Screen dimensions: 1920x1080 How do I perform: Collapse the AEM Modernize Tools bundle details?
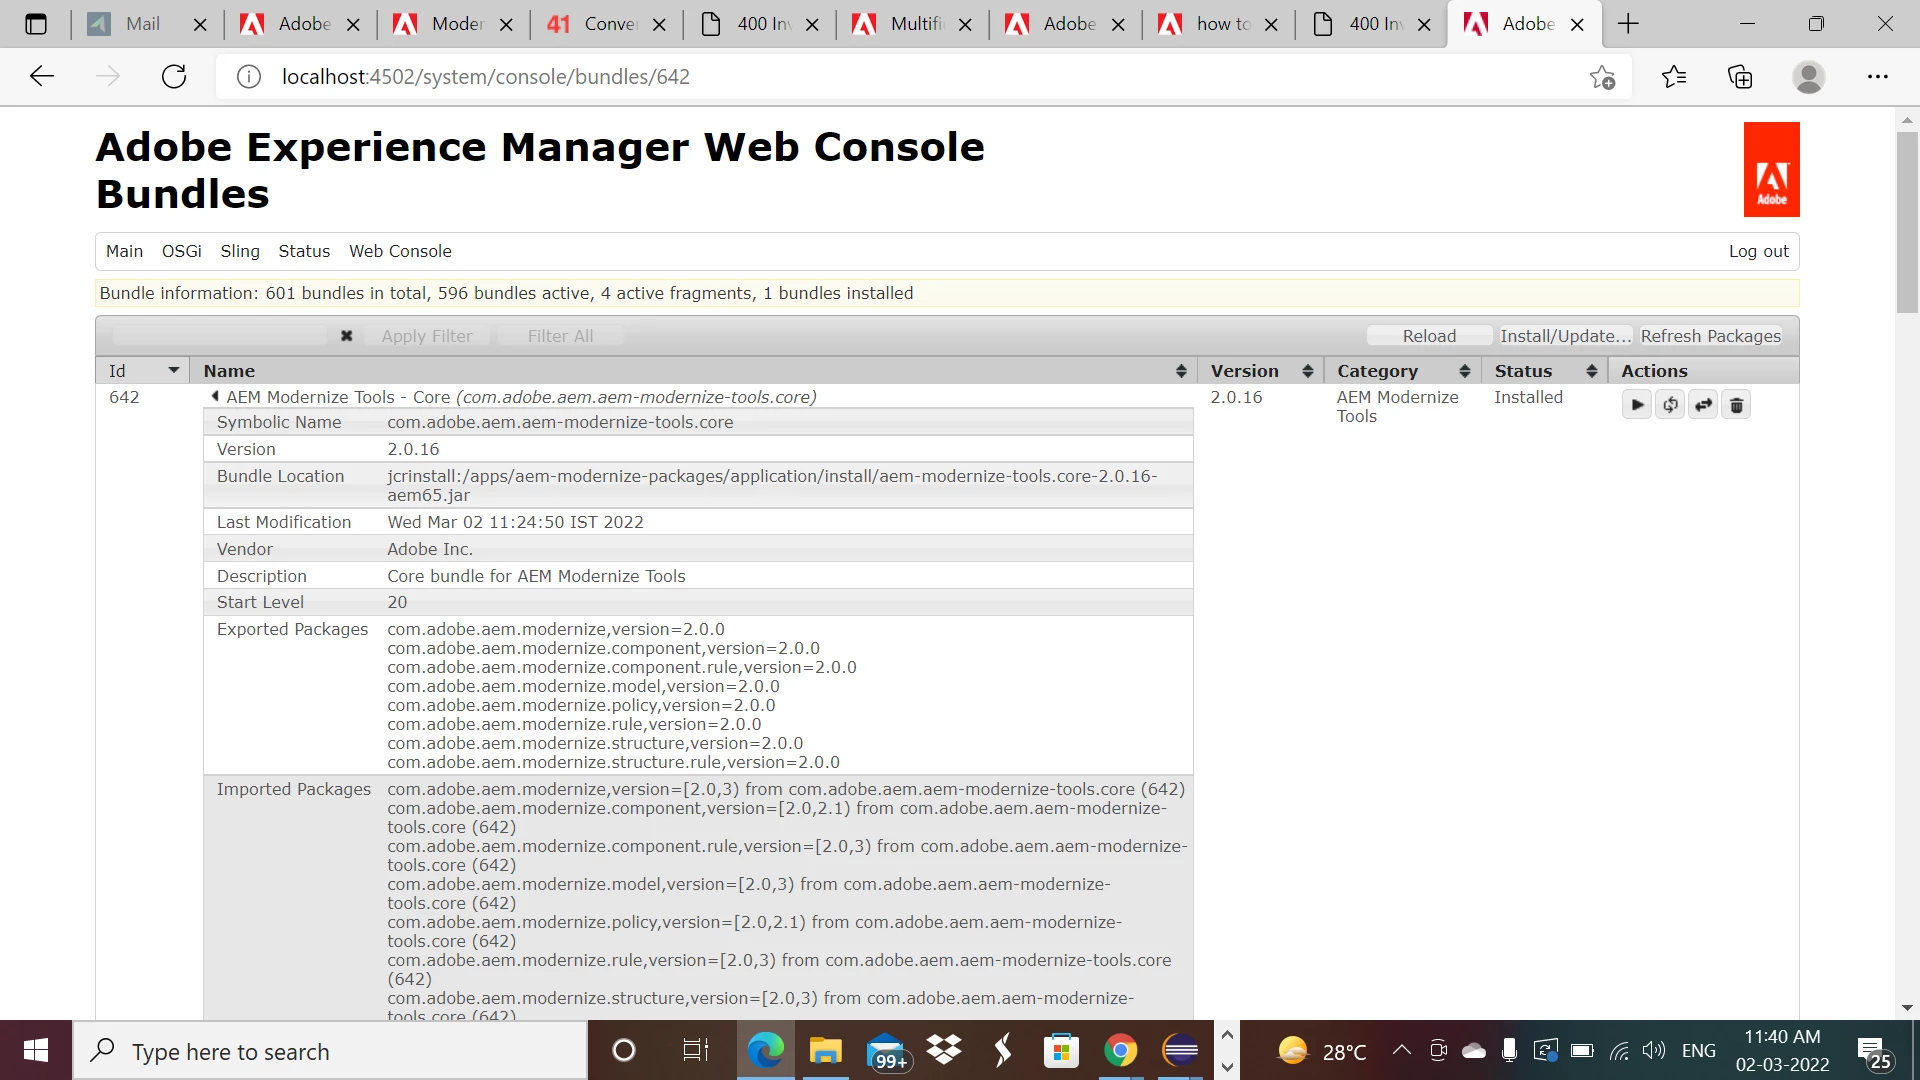tap(215, 397)
